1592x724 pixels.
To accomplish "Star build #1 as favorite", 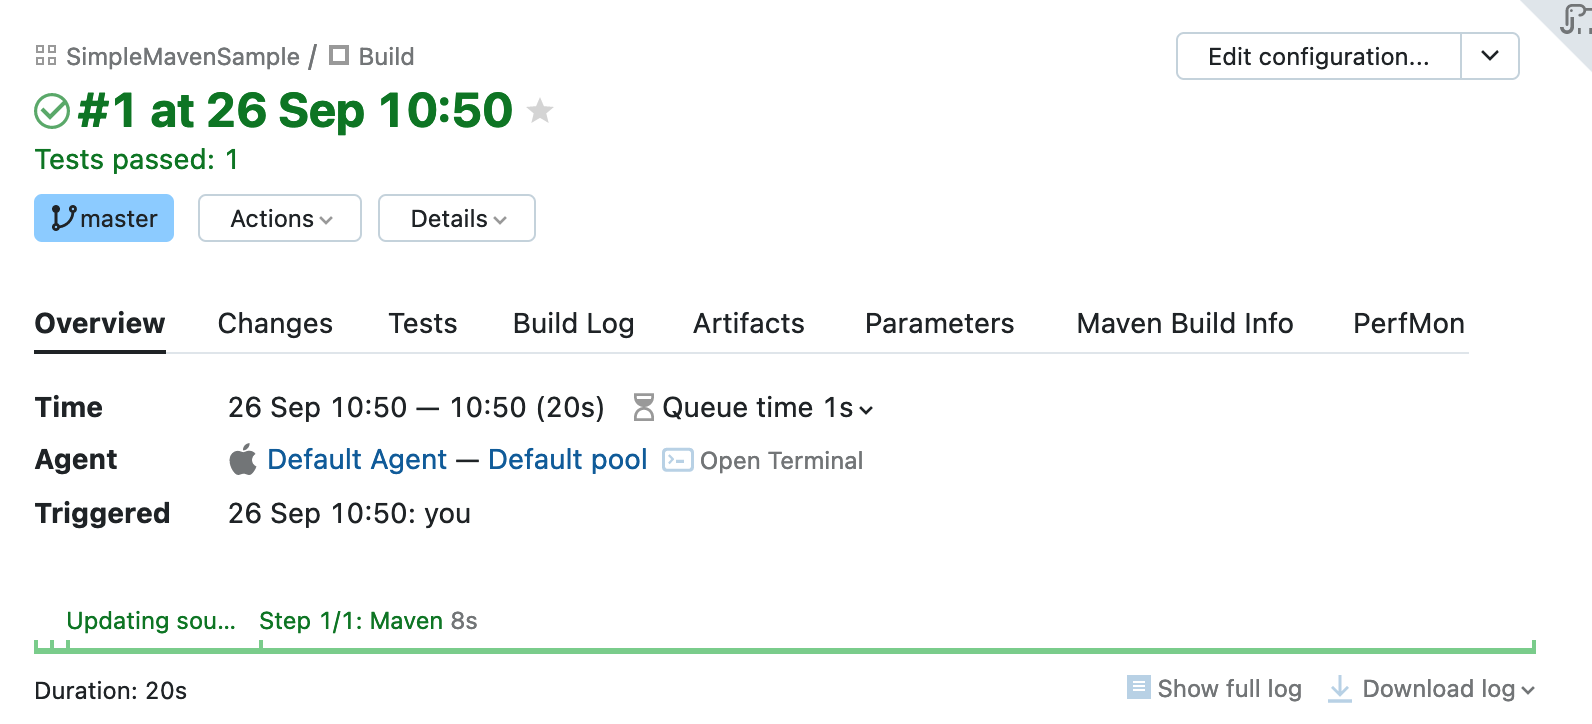I will click(x=540, y=111).
